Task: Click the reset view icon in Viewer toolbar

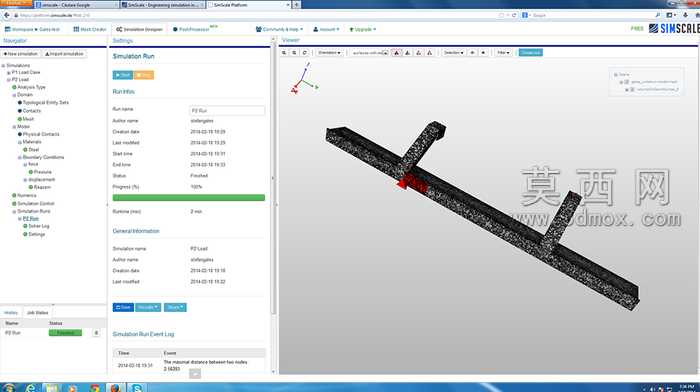Action: (305, 53)
